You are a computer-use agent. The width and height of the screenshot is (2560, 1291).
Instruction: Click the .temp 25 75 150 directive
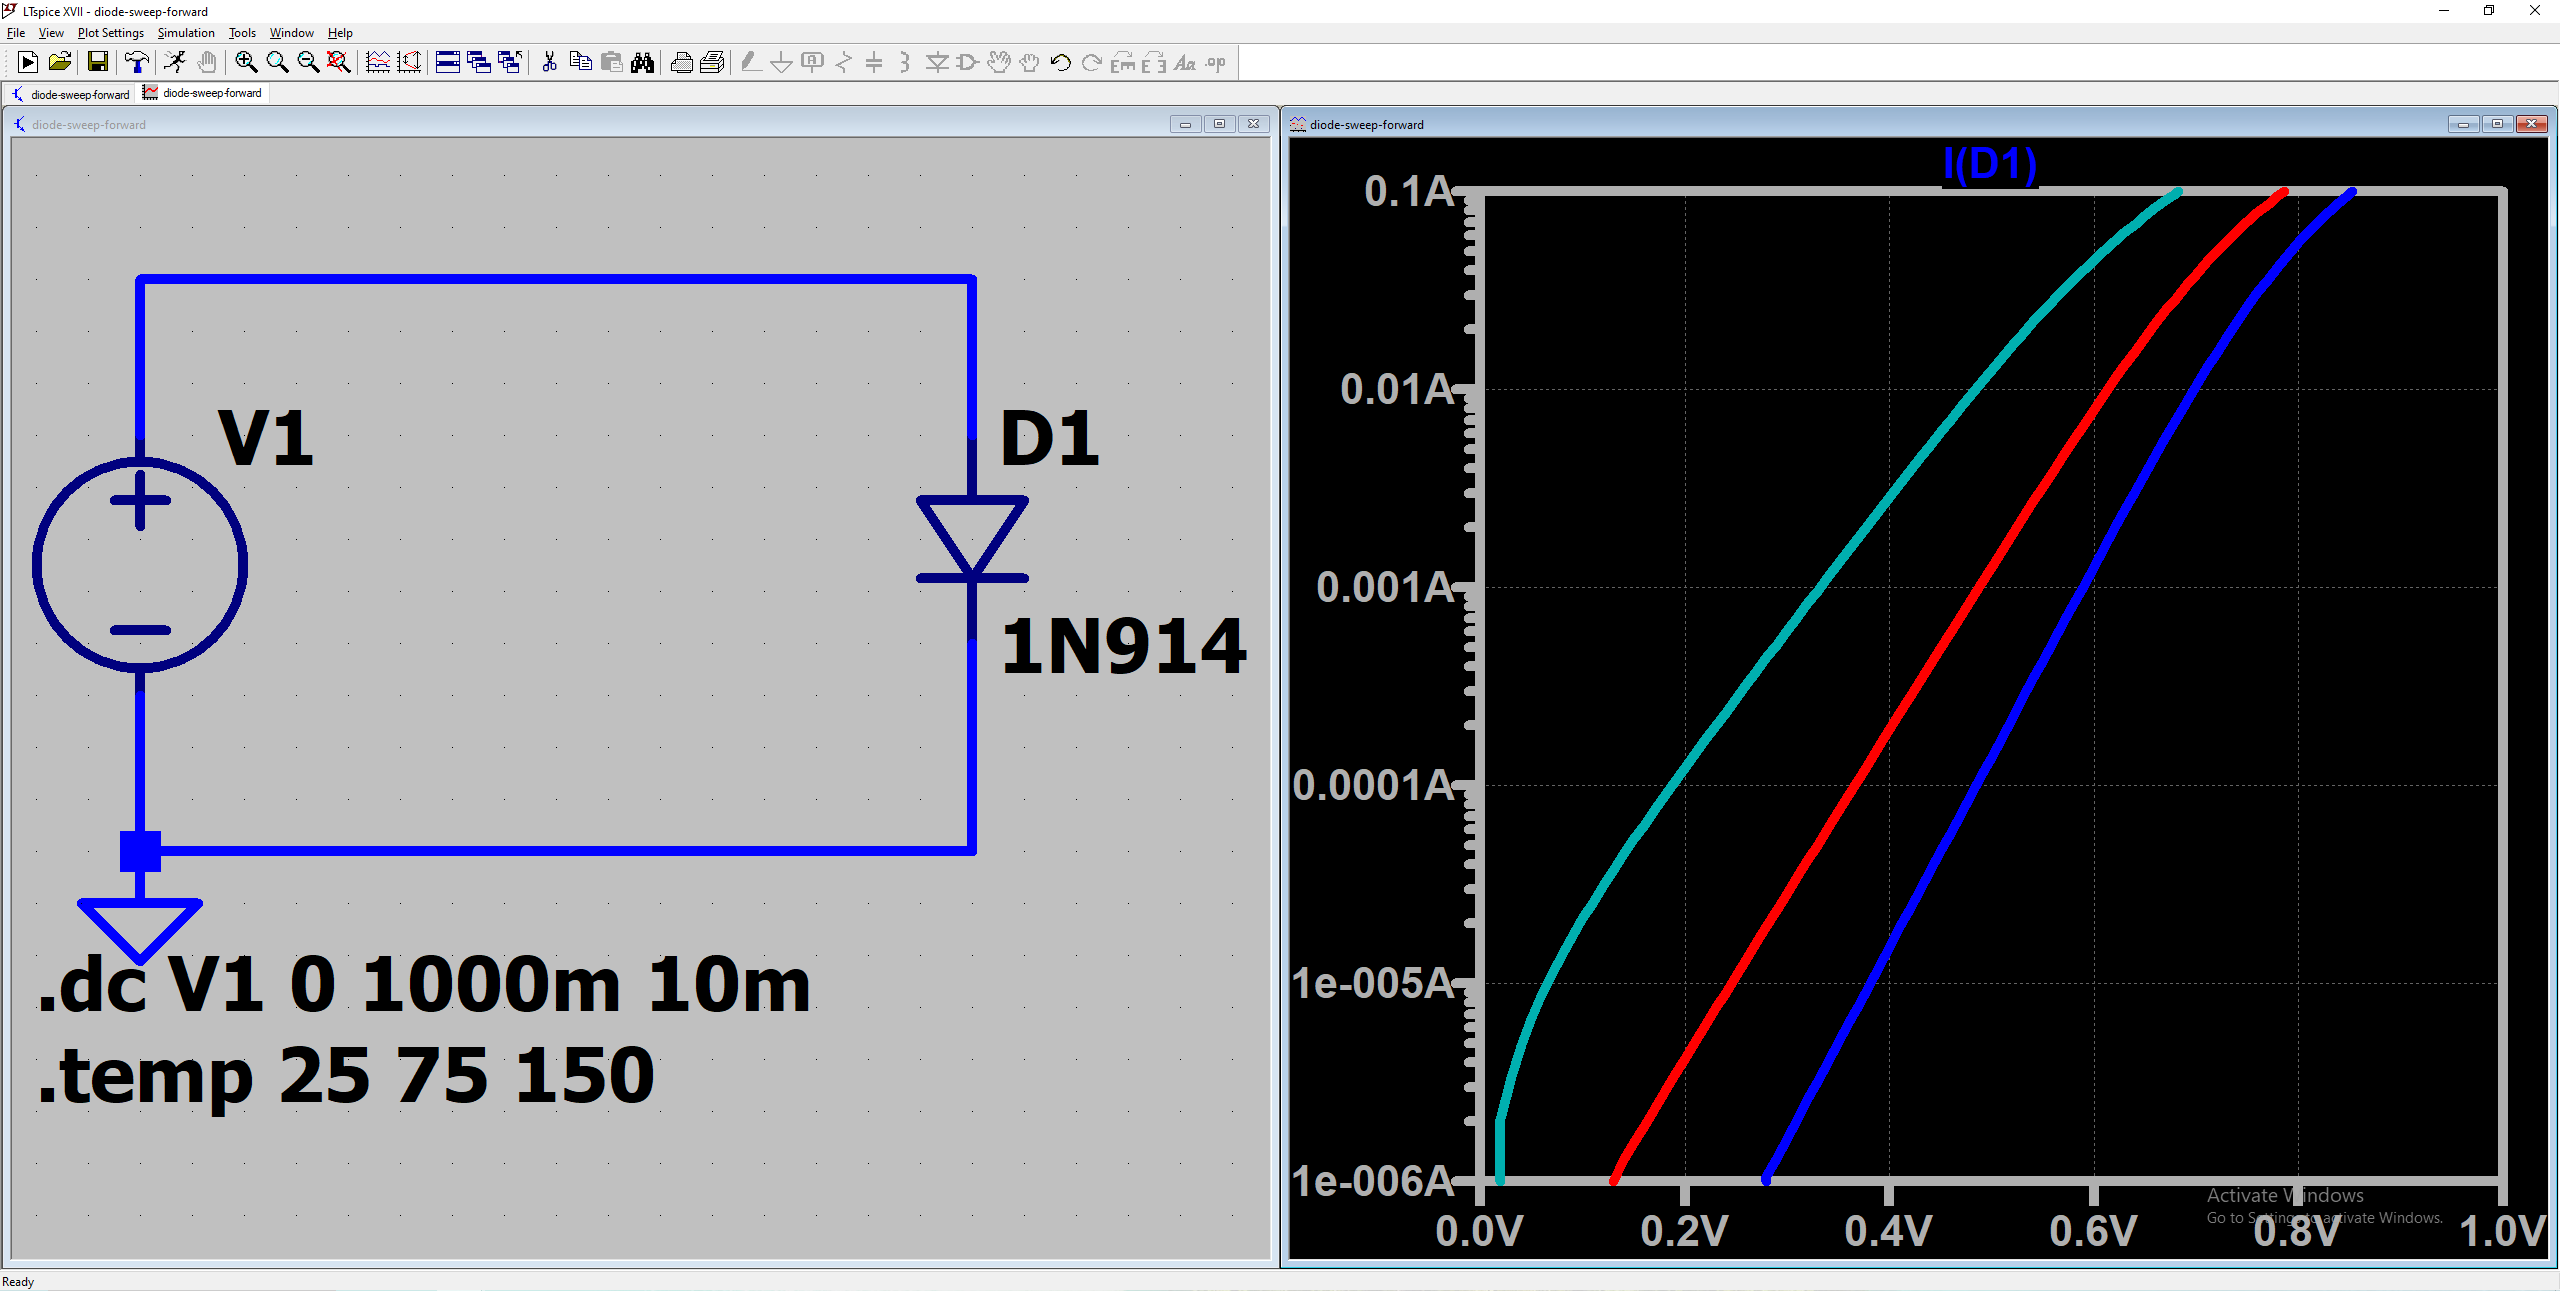346,1076
